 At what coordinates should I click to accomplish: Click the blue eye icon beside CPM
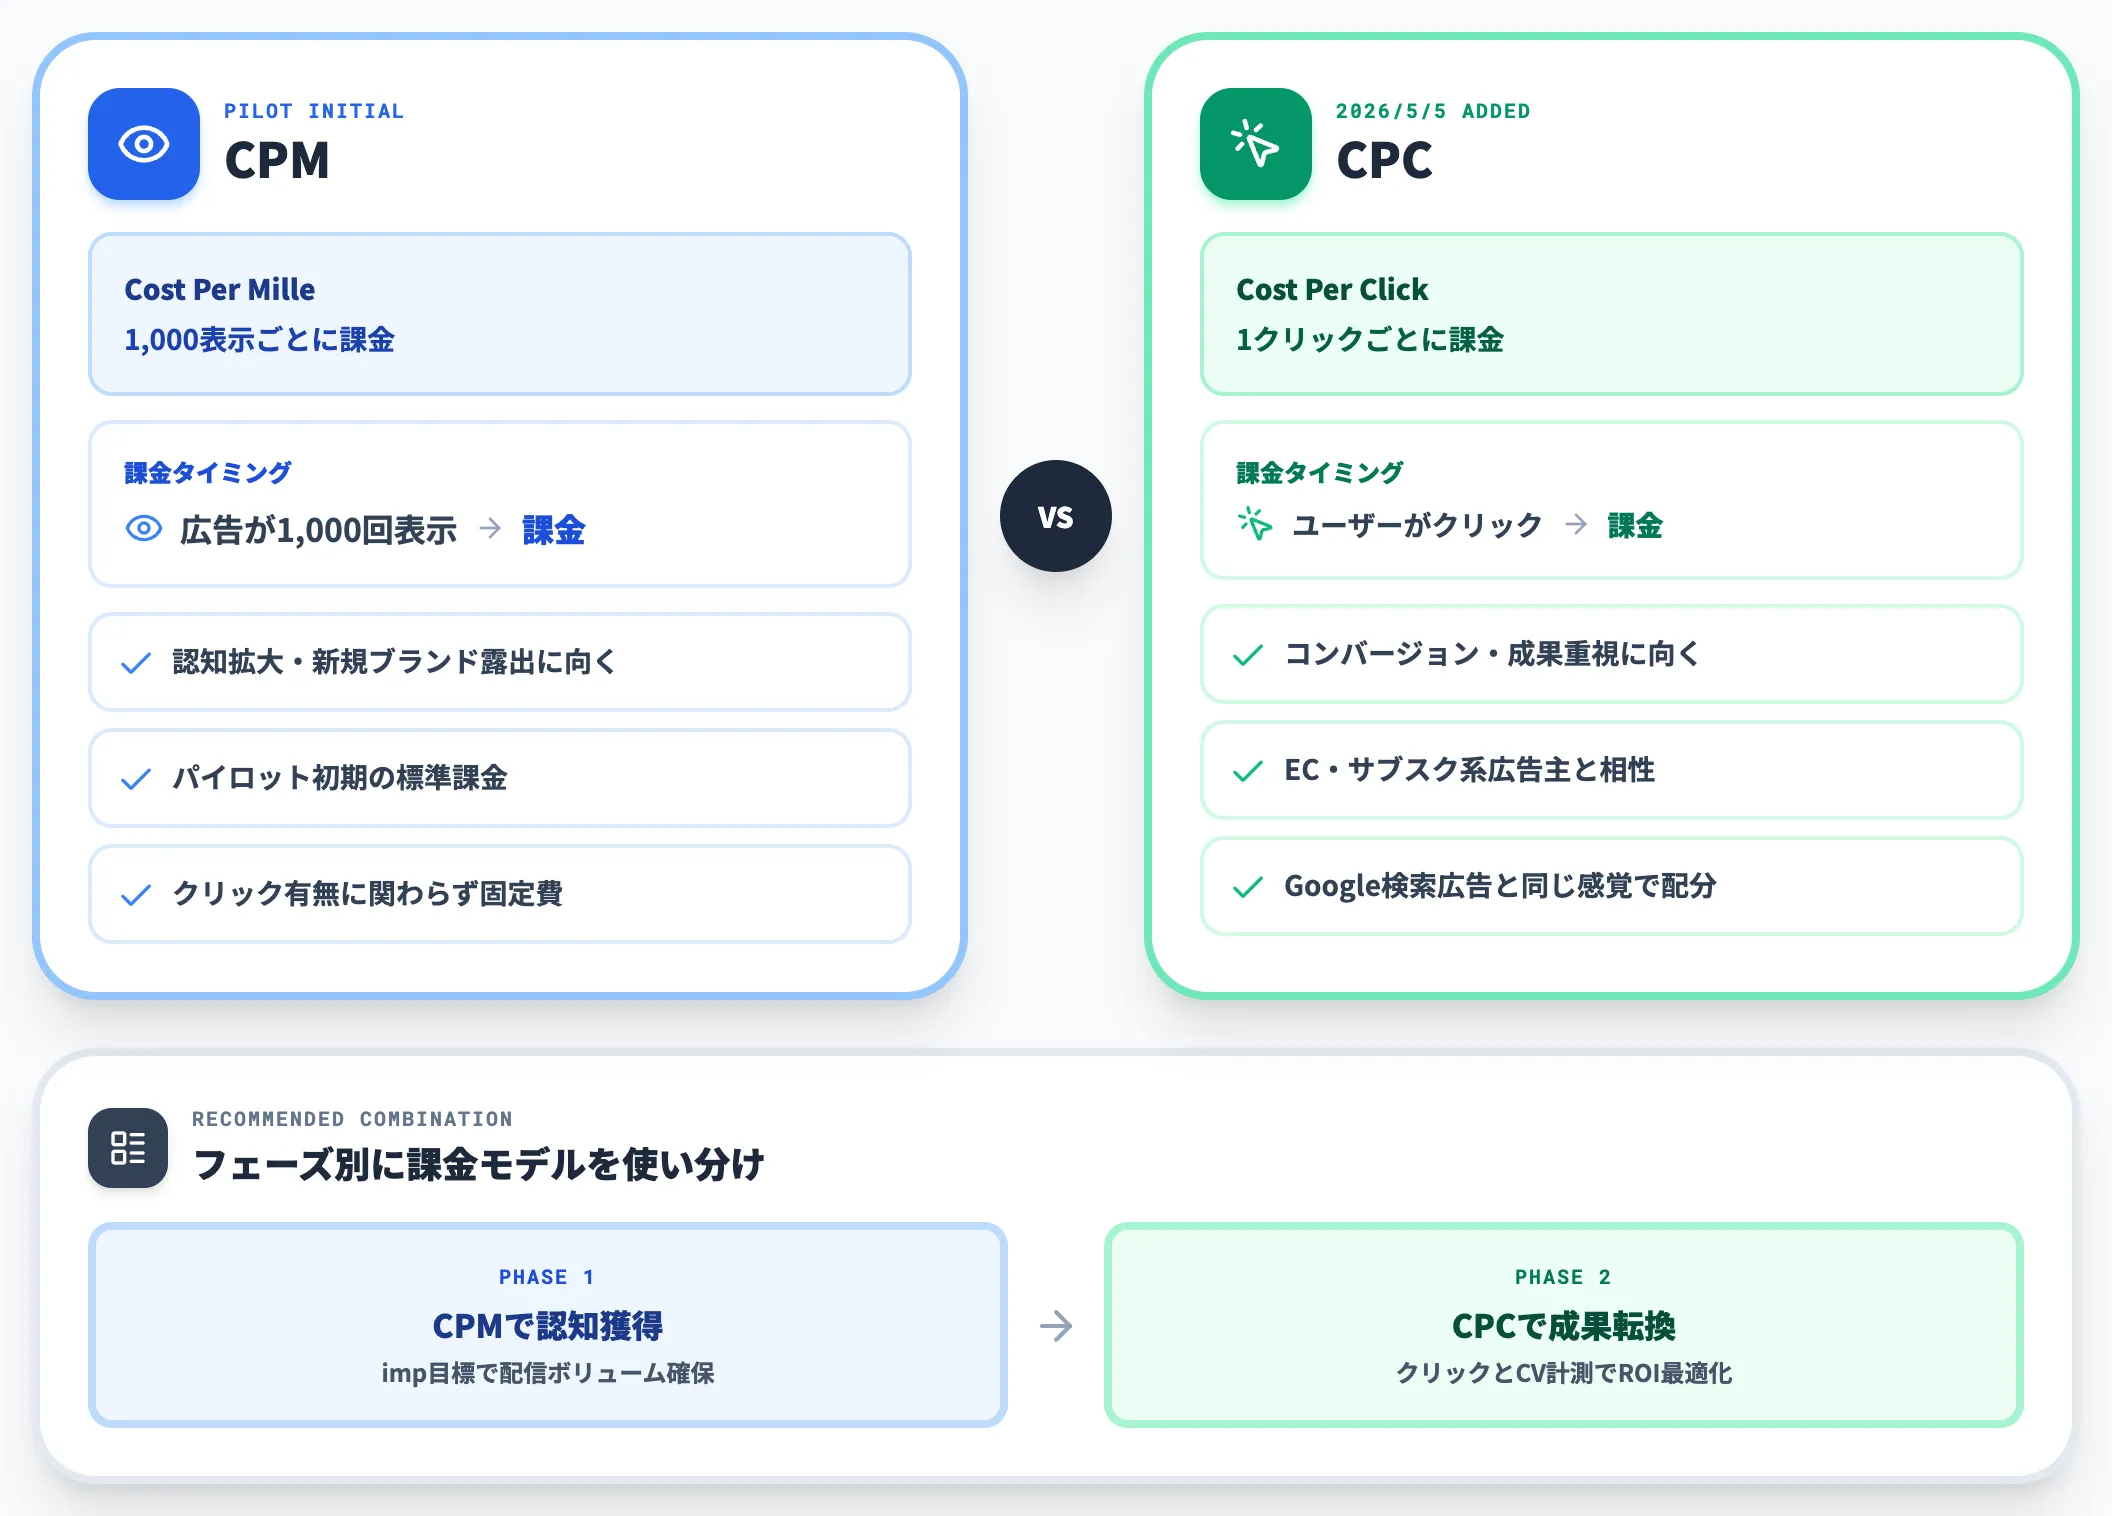(144, 144)
